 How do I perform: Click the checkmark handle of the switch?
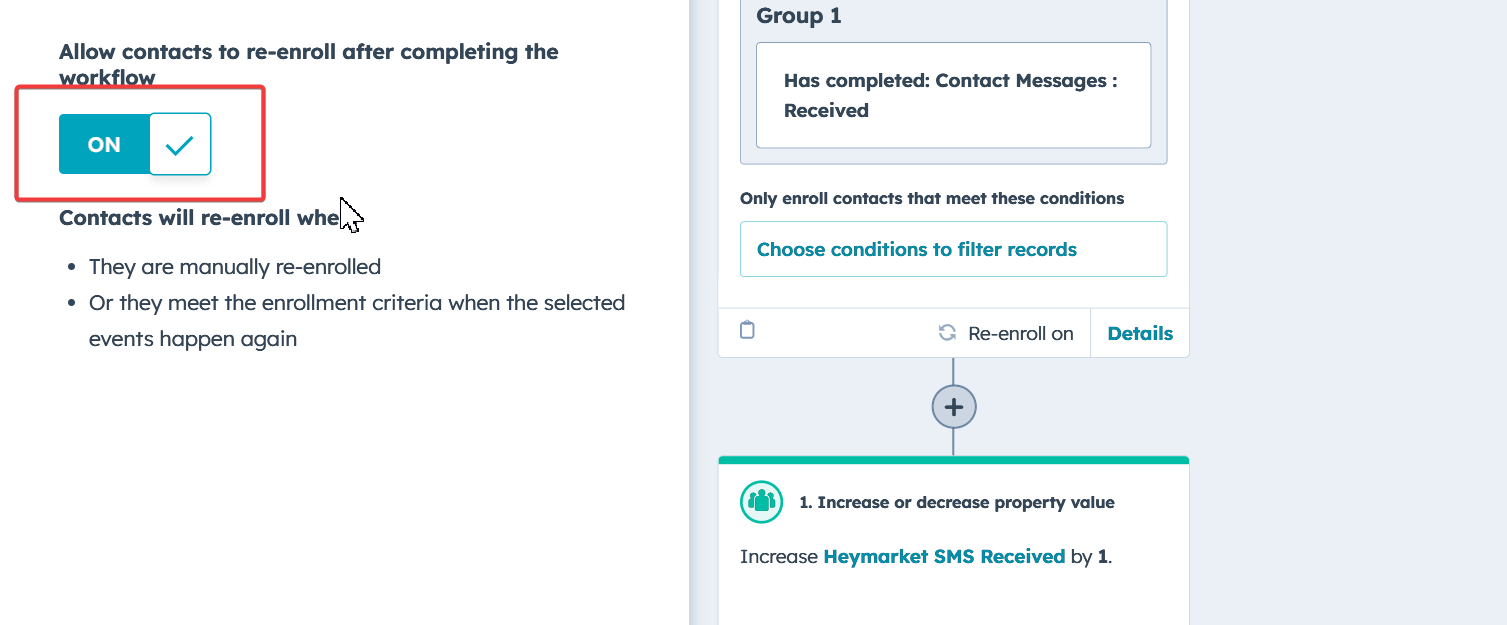point(180,144)
